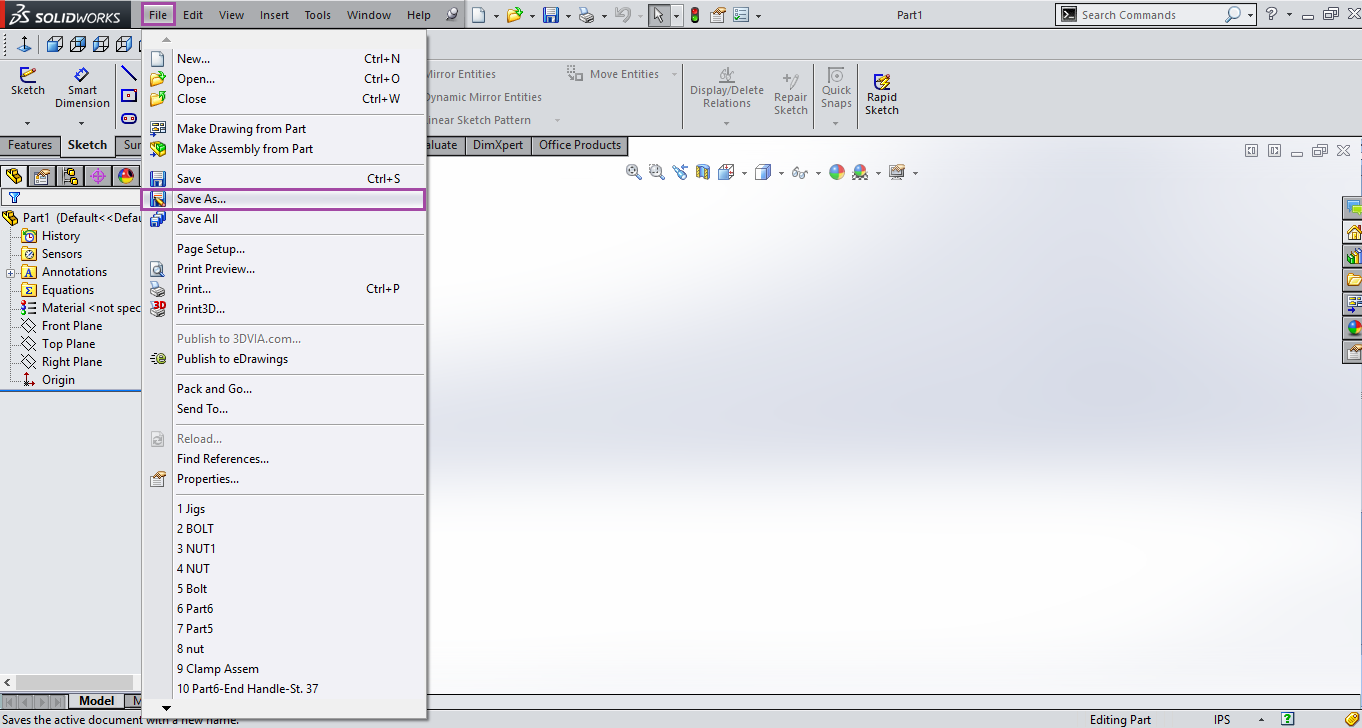The image size is (1362, 728).
Task: Click the Select arrow cursor tool
Action: point(659,15)
